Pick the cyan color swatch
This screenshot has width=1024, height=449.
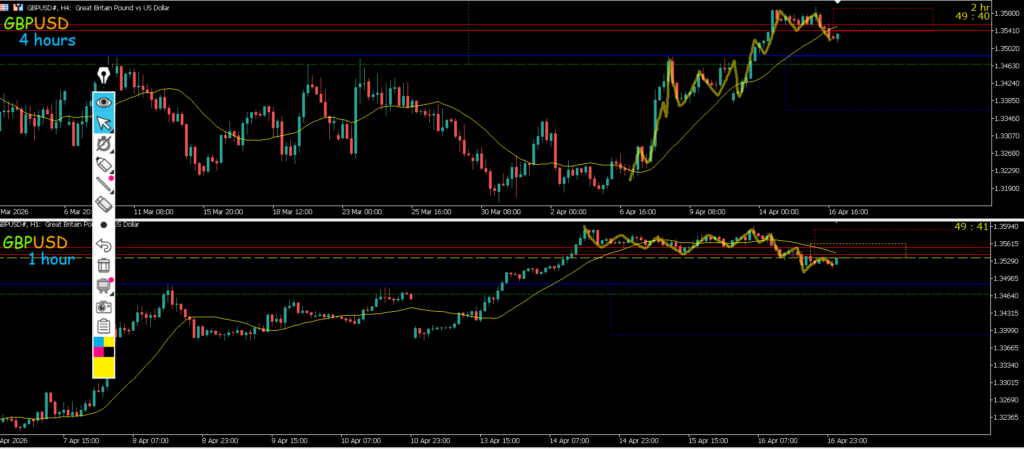click(x=98, y=341)
